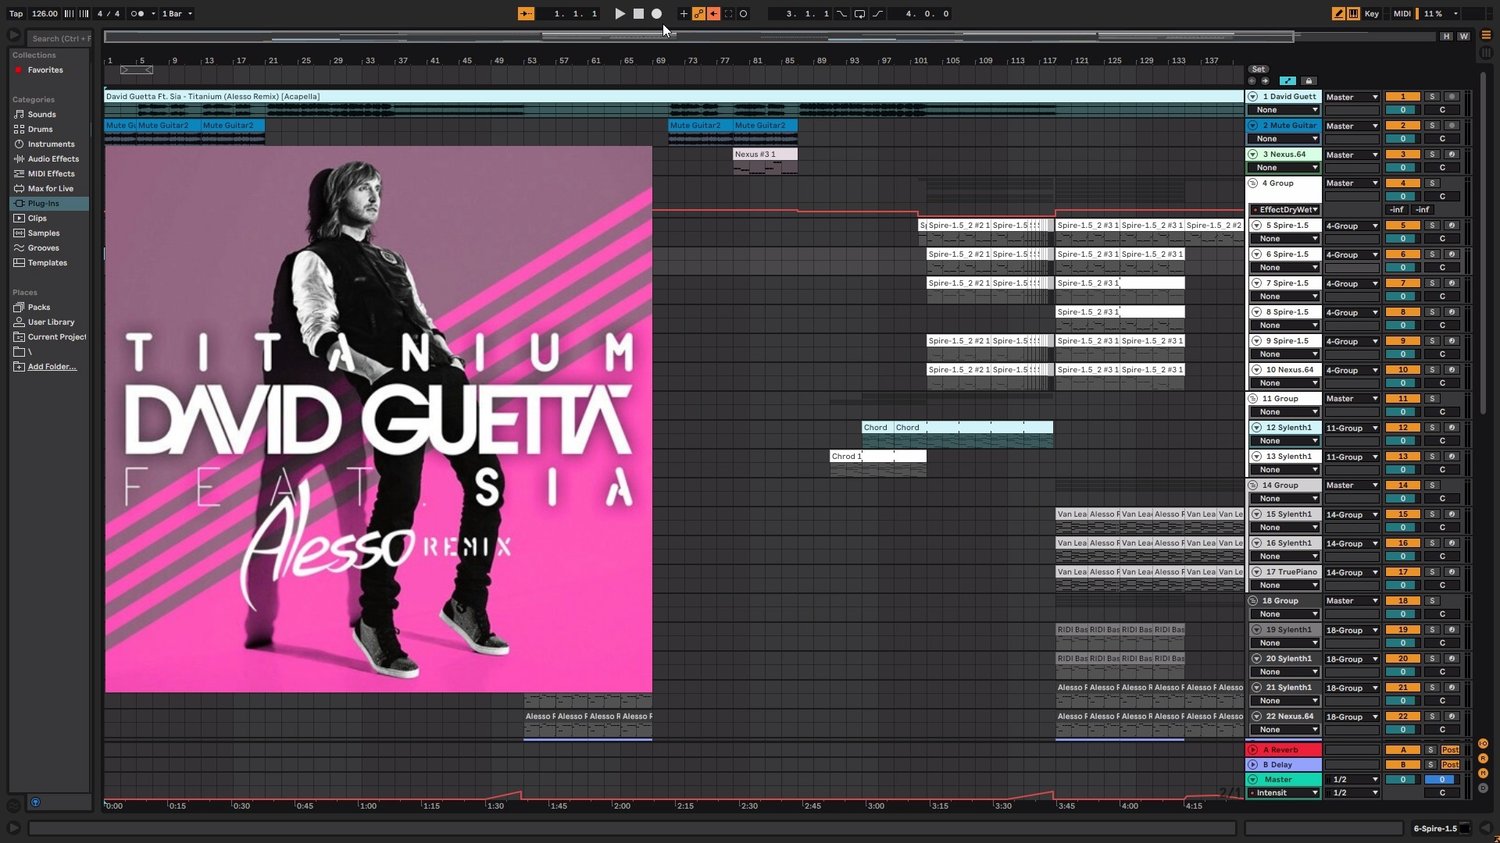This screenshot has width=1500, height=843.
Task: Click the Key map mode button
Action: 1372,14
